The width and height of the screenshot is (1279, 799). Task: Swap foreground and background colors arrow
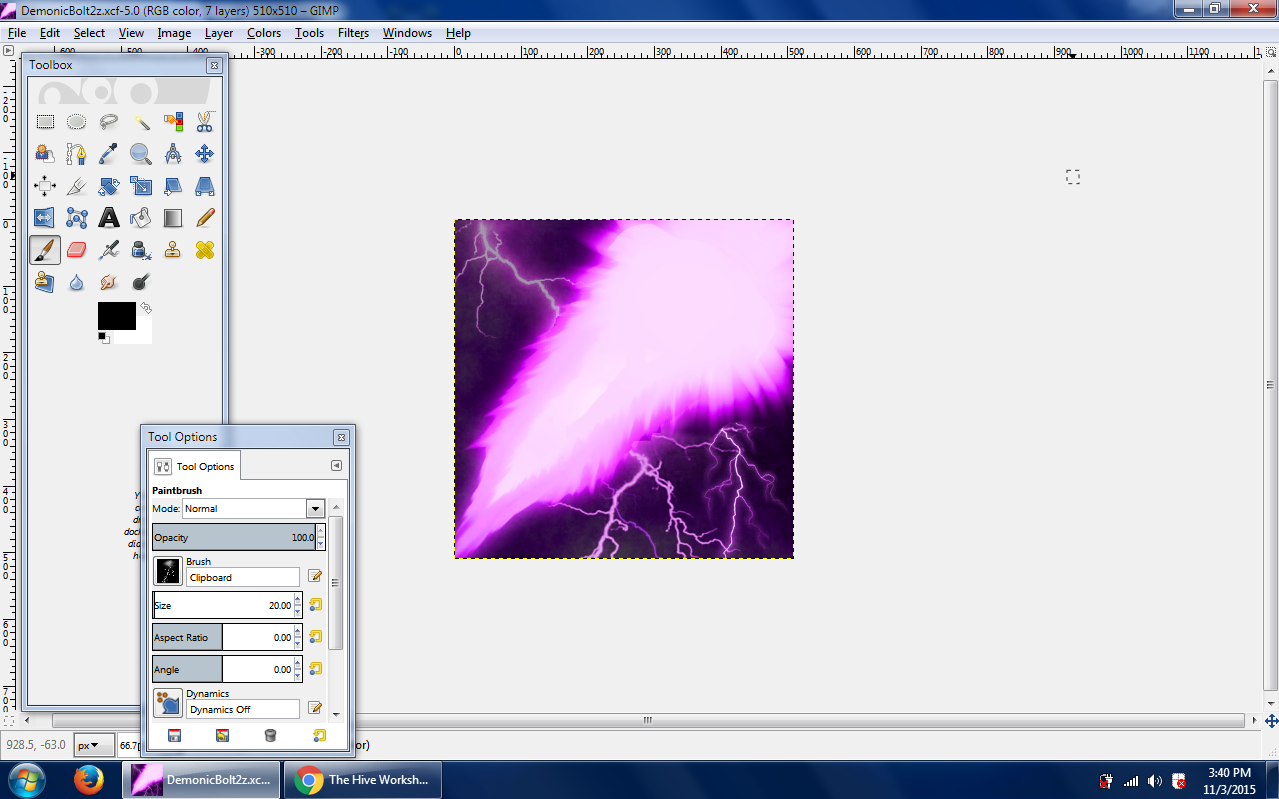(x=146, y=308)
